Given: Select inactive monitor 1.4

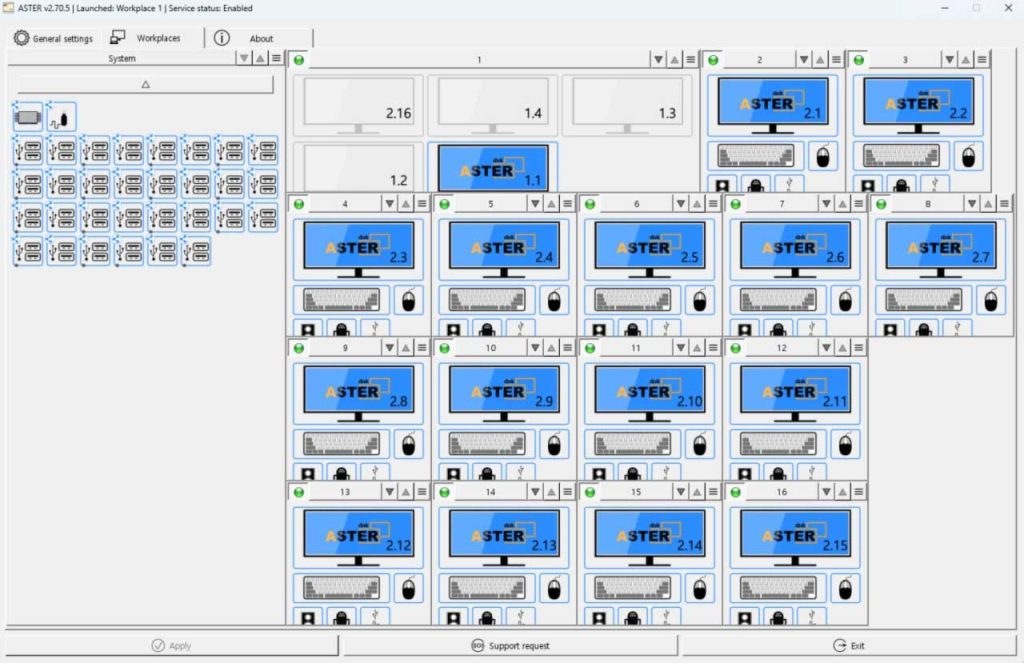Looking at the screenshot, I should [493, 105].
